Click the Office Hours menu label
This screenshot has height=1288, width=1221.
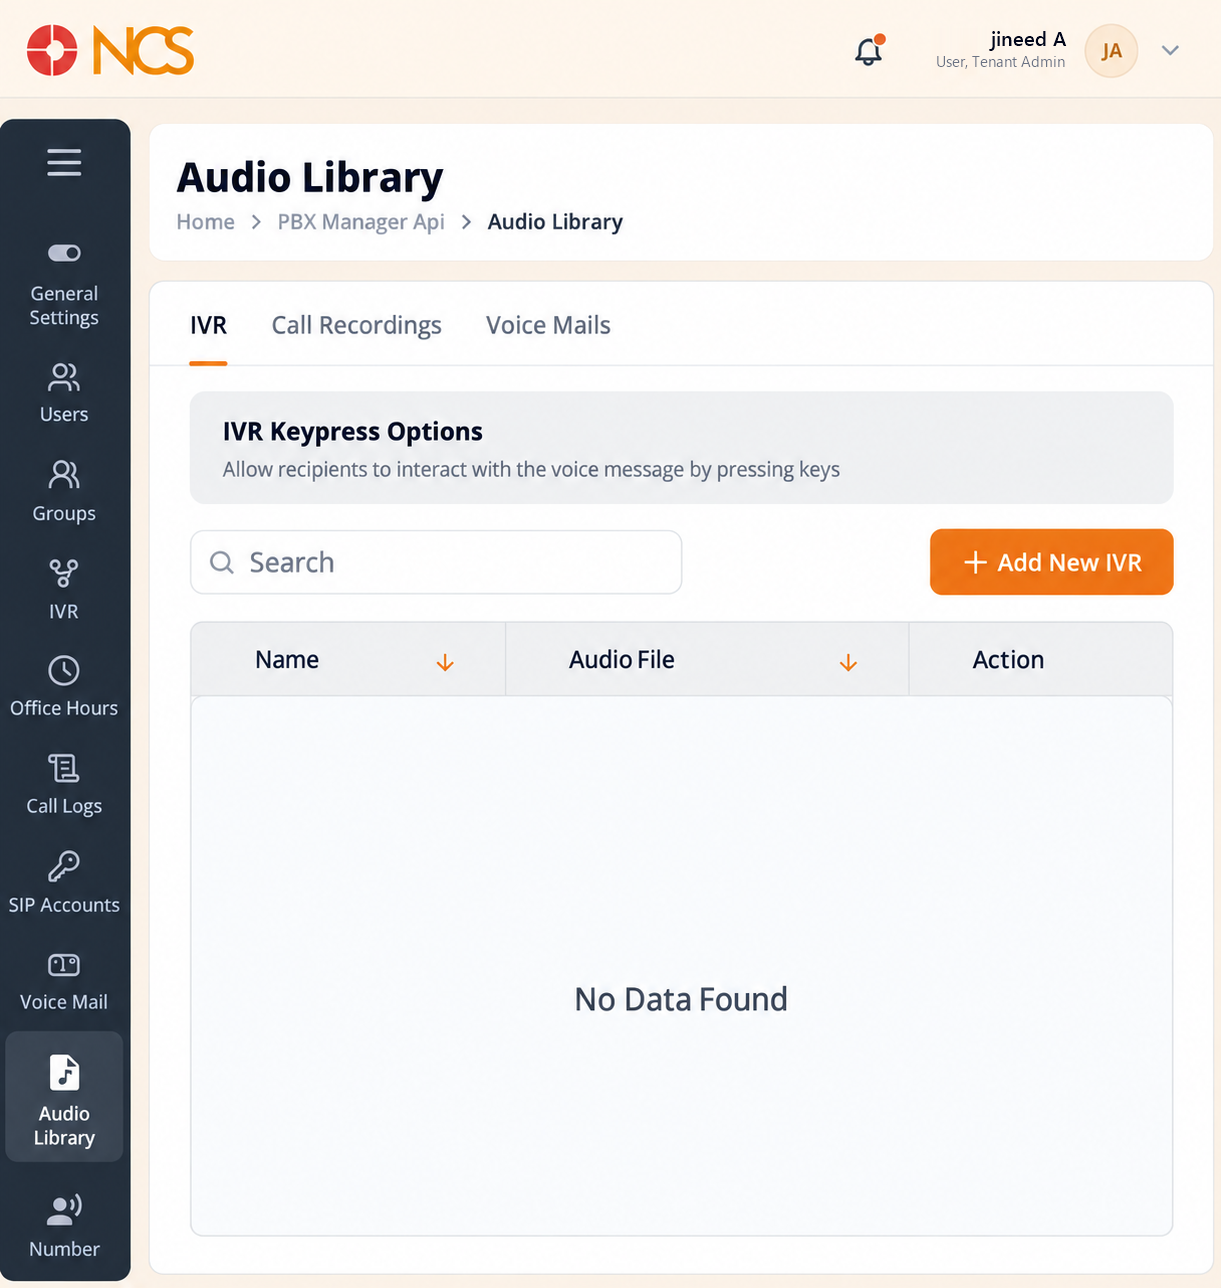click(x=64, y=708)
